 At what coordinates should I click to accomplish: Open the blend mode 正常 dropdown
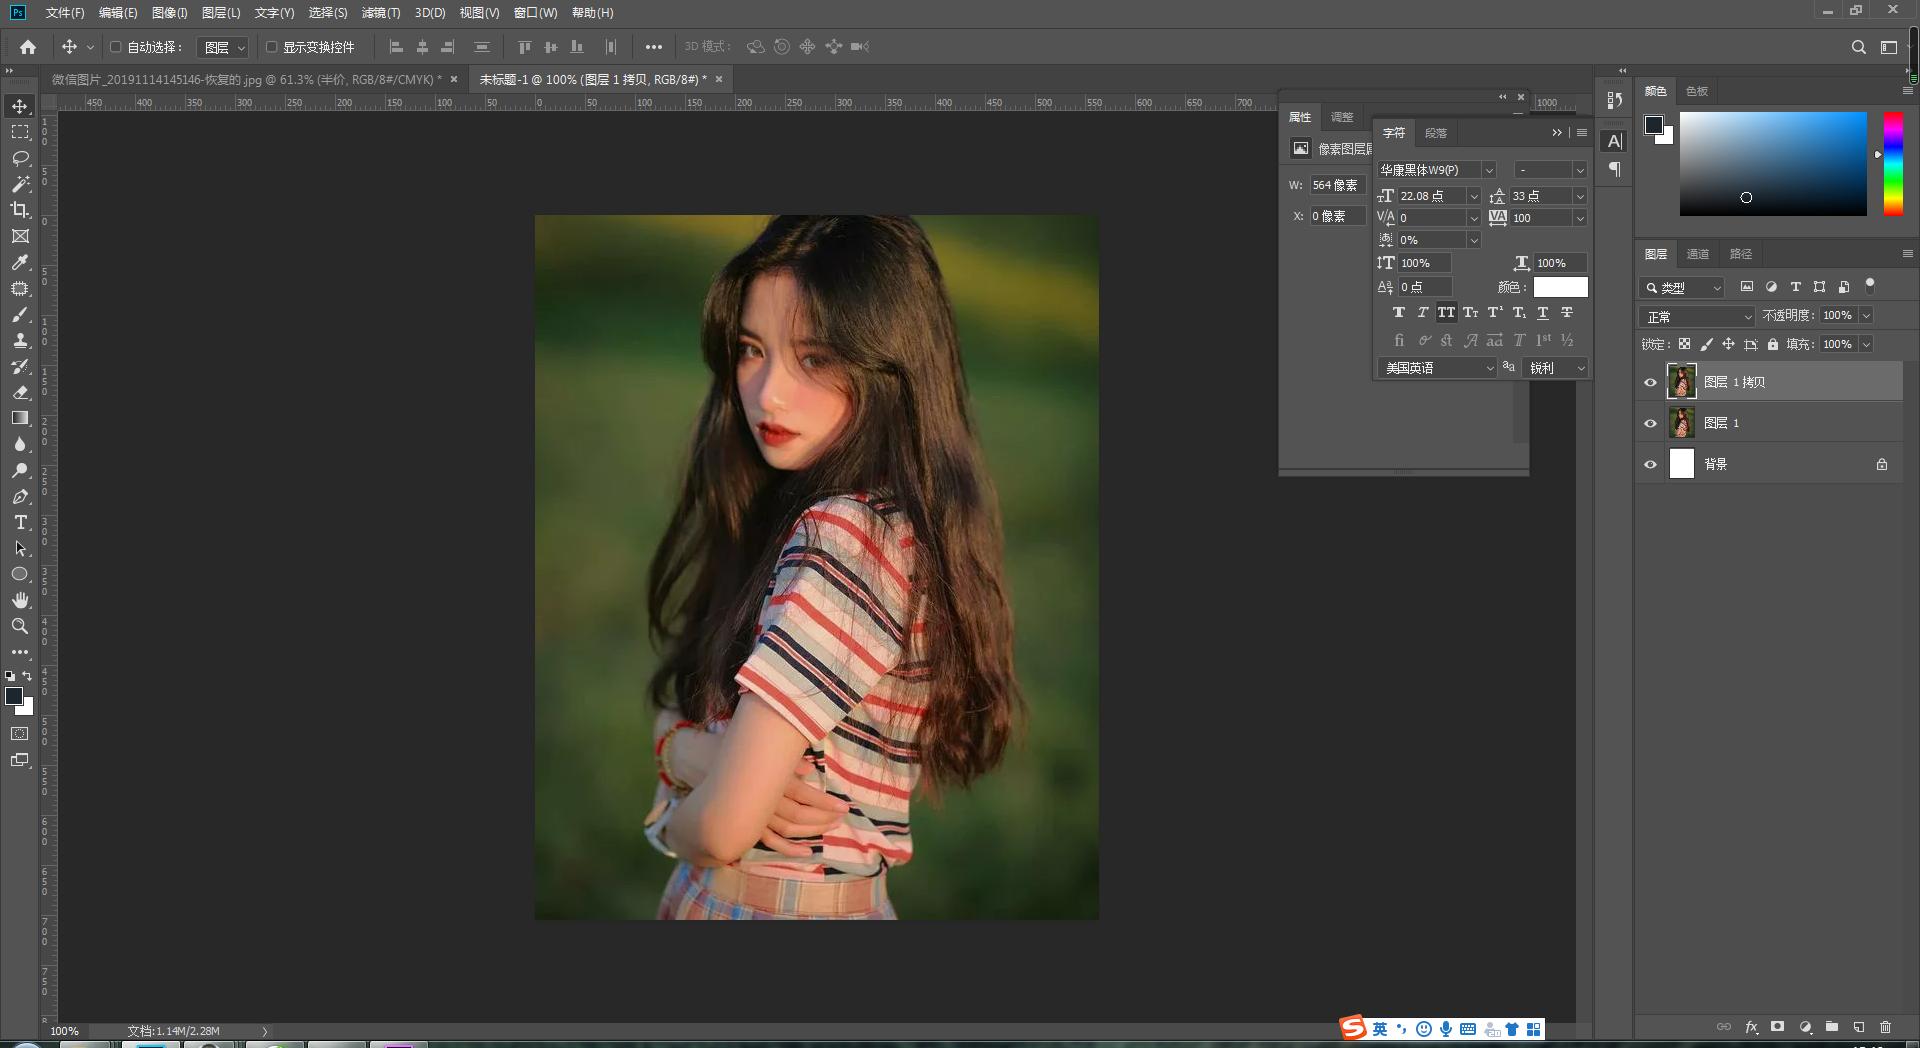1697,316
